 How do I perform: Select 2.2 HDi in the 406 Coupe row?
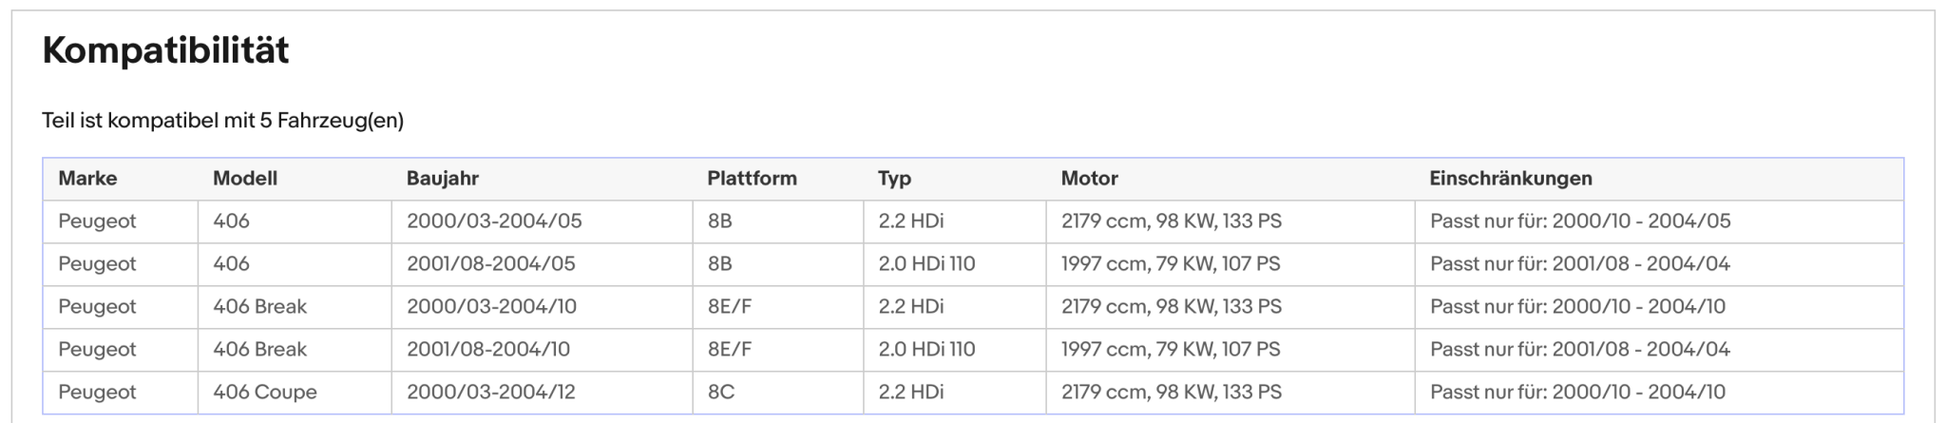[911, 392]
